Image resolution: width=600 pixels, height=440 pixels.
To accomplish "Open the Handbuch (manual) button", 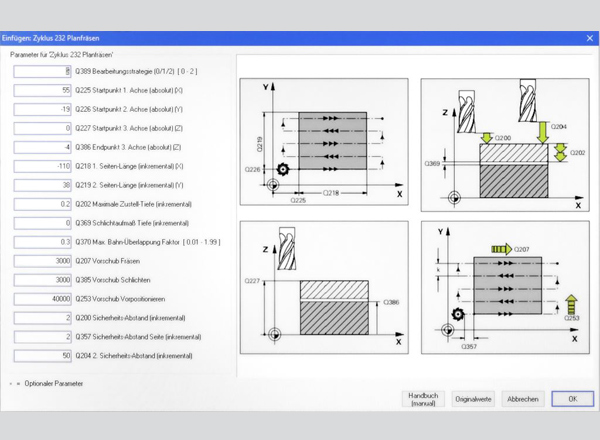I will pyautogui.click(x=423, y=398).
